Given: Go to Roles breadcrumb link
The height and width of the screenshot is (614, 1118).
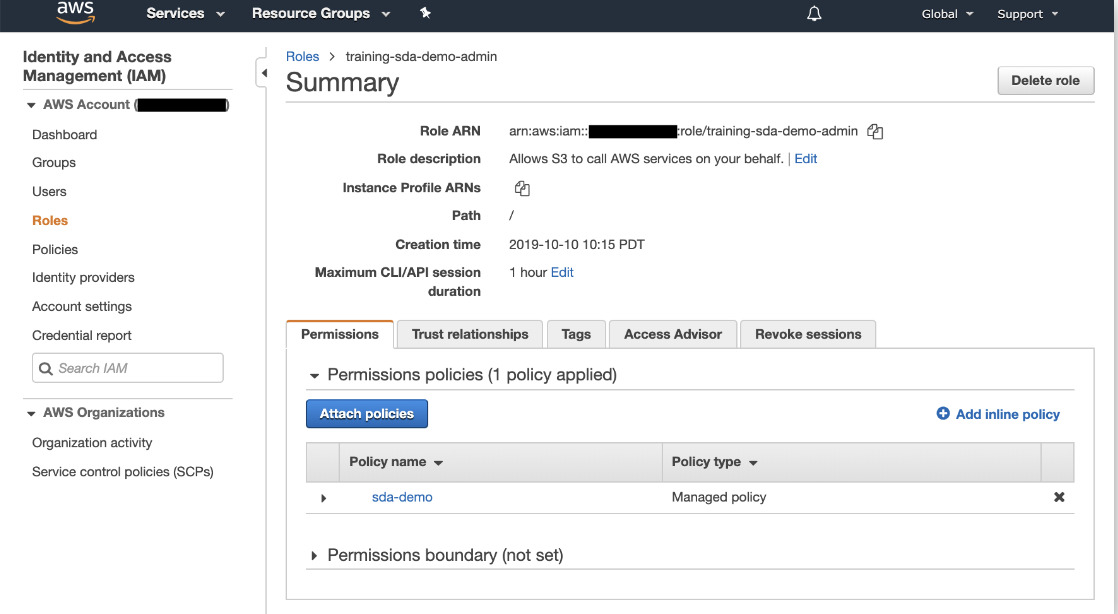Looking at the screenshot, I should pos(302,56).
